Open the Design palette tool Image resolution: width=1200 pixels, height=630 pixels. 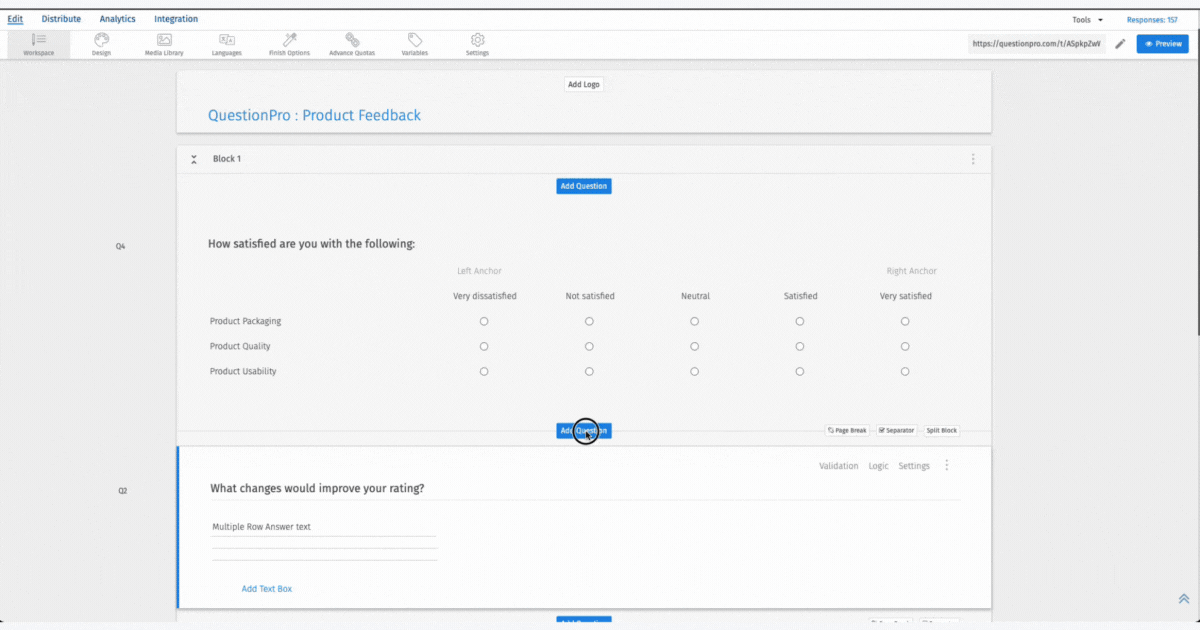[x=101, y=43]
